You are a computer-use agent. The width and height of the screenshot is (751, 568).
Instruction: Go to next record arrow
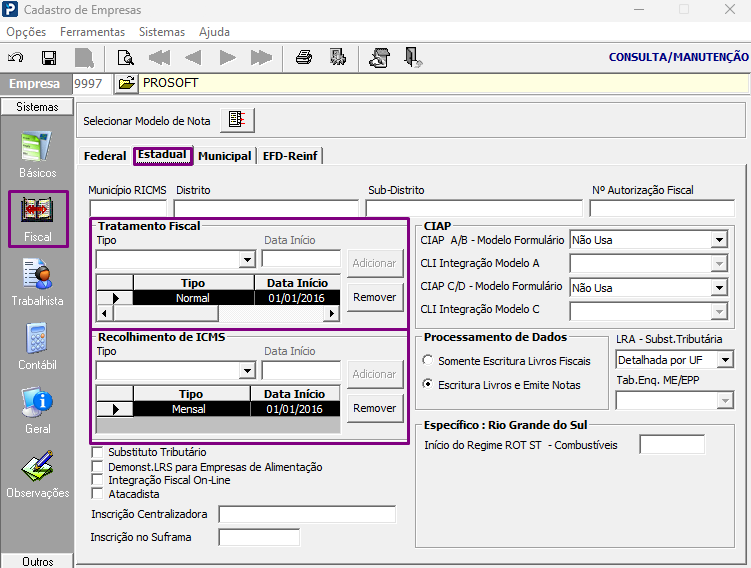tap(228, 58)
